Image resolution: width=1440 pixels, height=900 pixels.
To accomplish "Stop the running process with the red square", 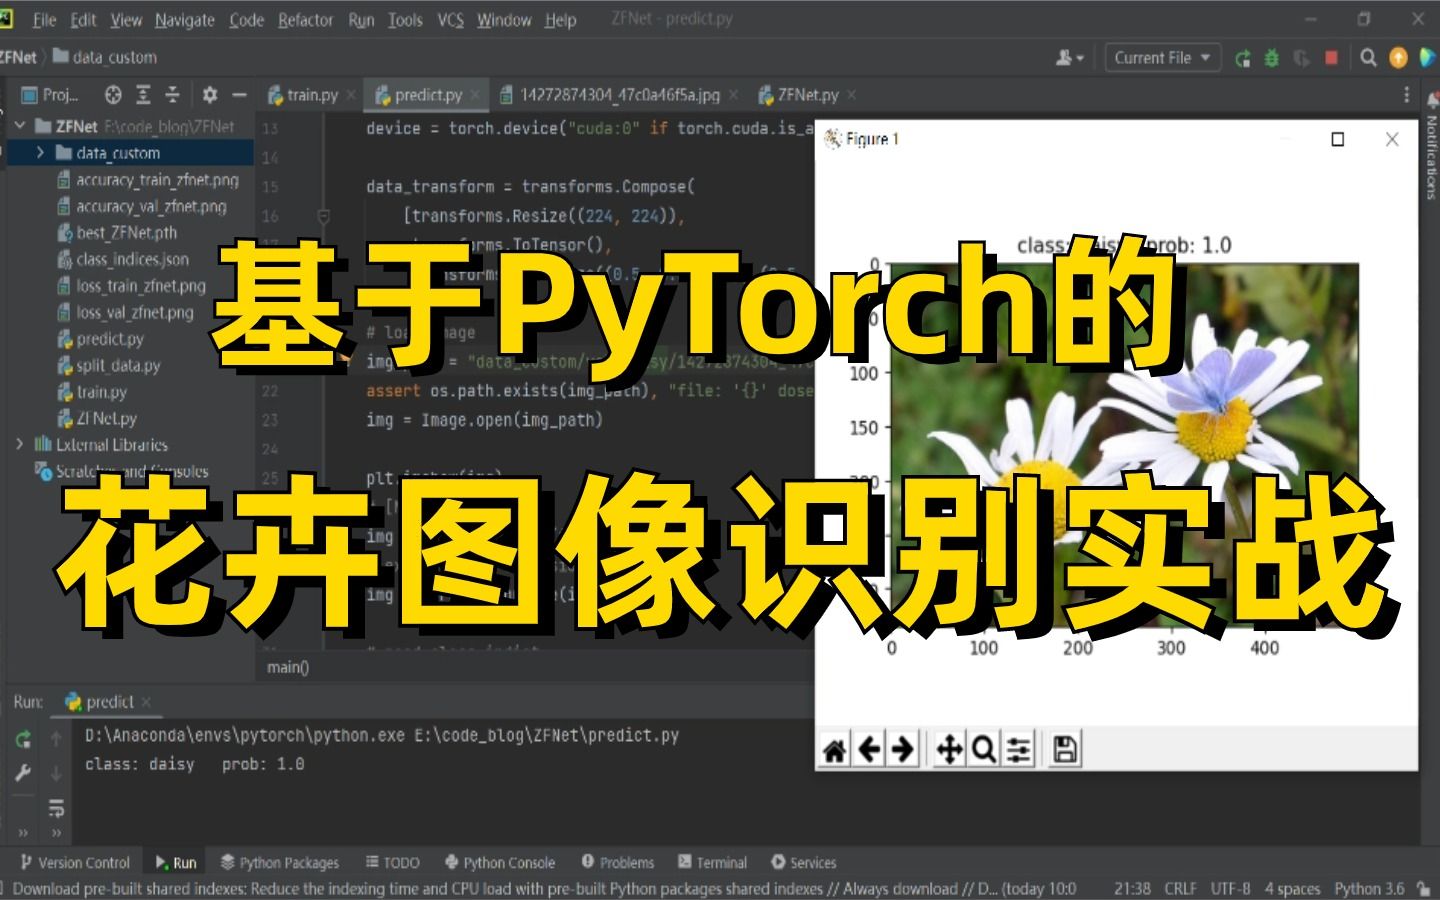I will tap(1331, 58).
